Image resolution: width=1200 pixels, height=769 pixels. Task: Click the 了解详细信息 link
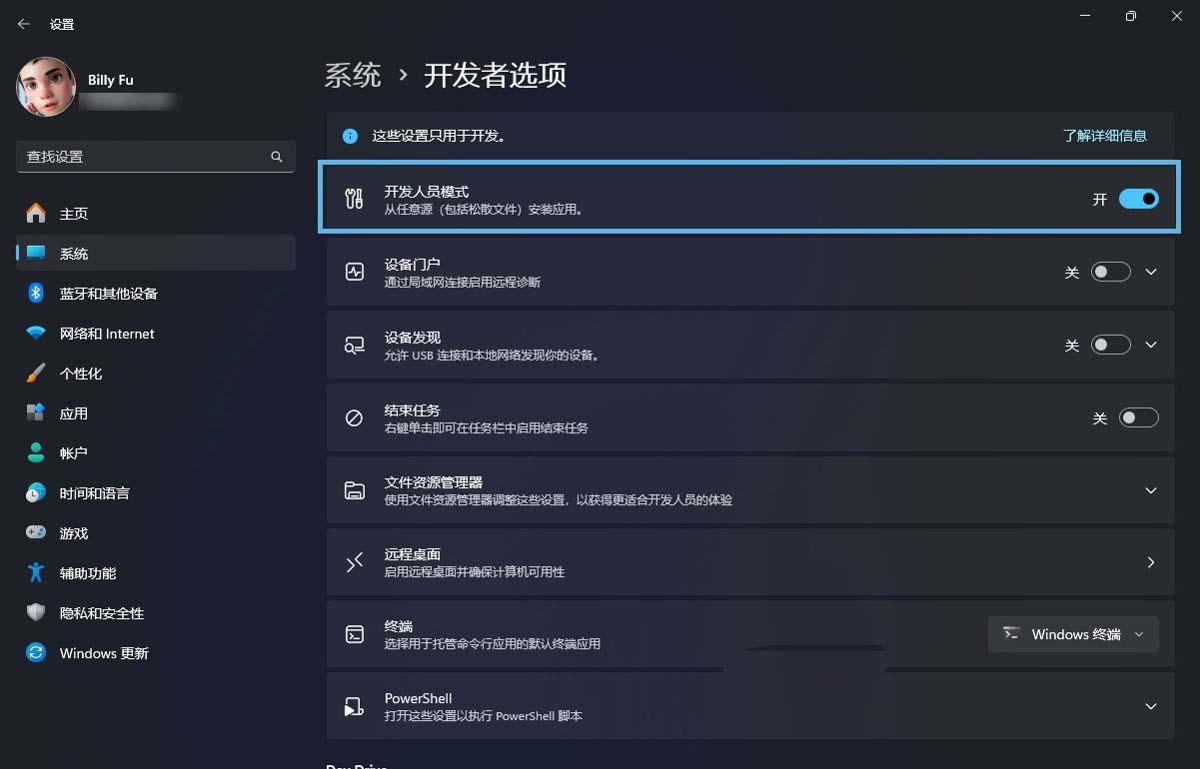[x=1105, y=136]
